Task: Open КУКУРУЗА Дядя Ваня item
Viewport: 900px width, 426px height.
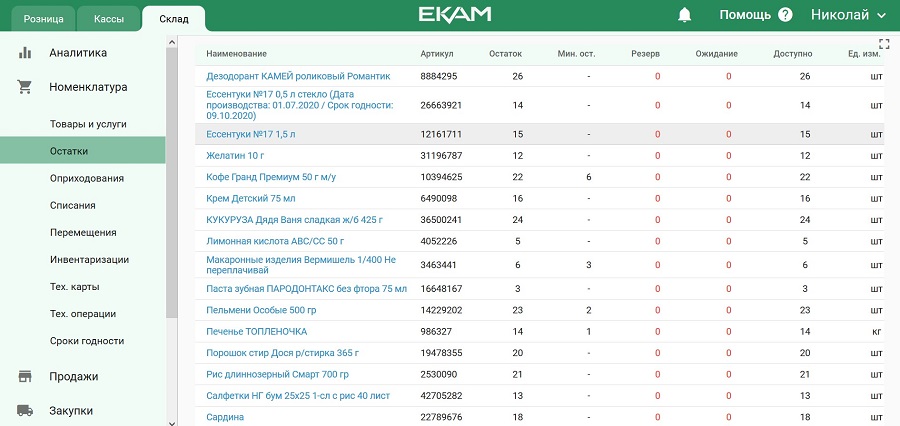Action: pos(294,219)
